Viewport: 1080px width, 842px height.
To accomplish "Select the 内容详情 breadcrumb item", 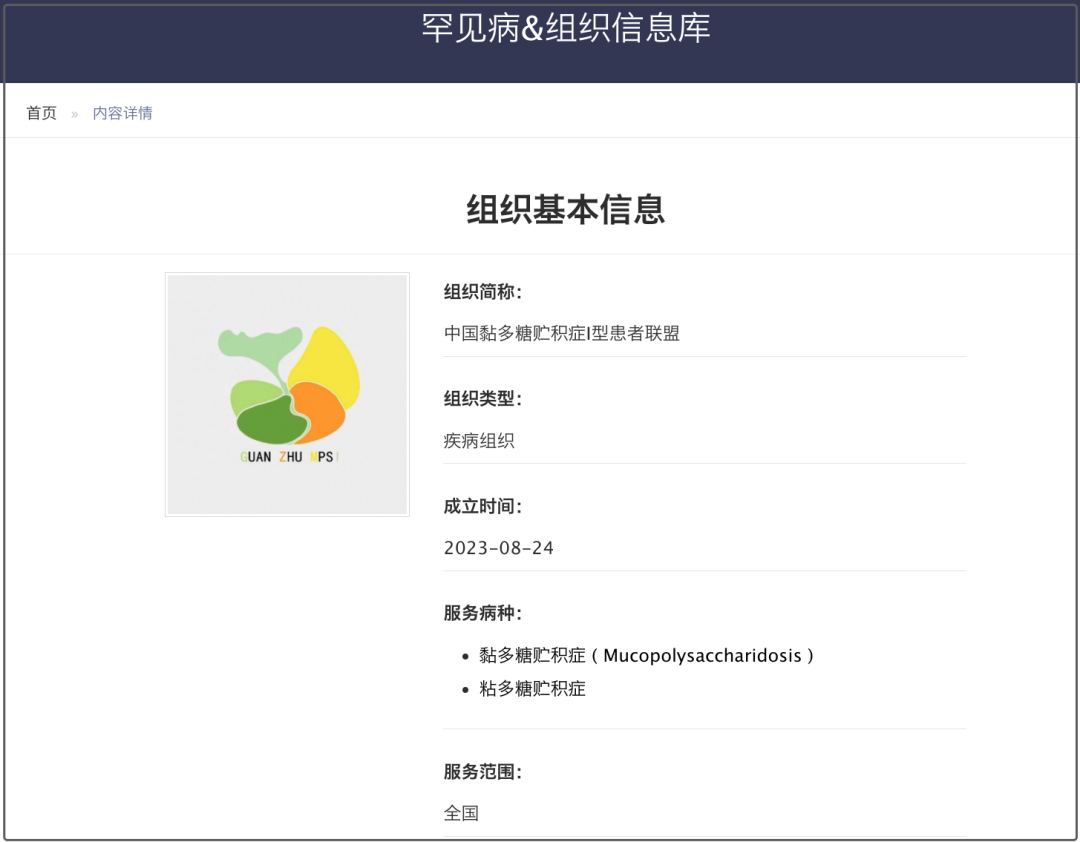I will (122, 113).
